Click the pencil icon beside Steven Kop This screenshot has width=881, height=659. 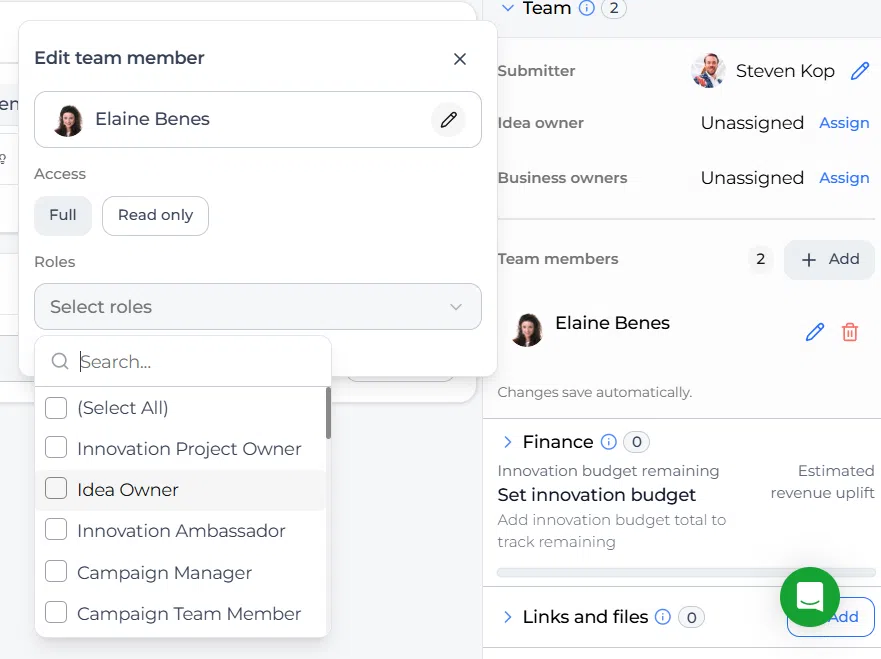(x=860, y=71)
